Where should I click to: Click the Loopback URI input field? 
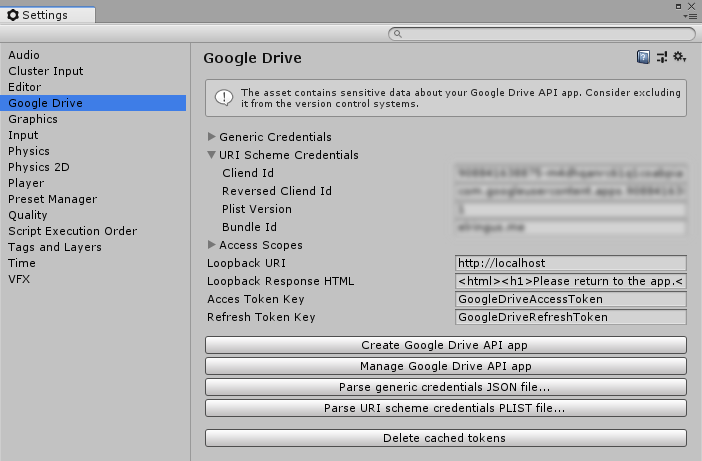pos(570,263)
